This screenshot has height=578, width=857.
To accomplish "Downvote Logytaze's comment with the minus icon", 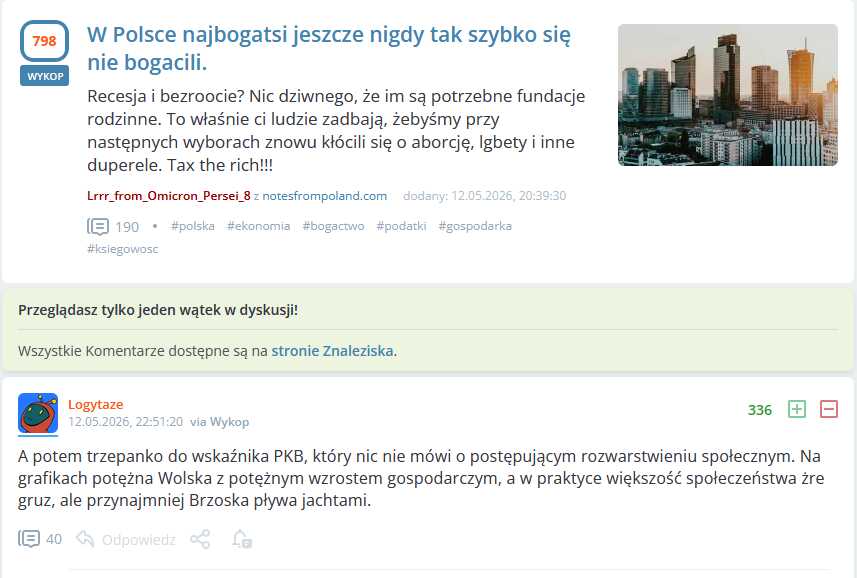I will coord(829,409).
